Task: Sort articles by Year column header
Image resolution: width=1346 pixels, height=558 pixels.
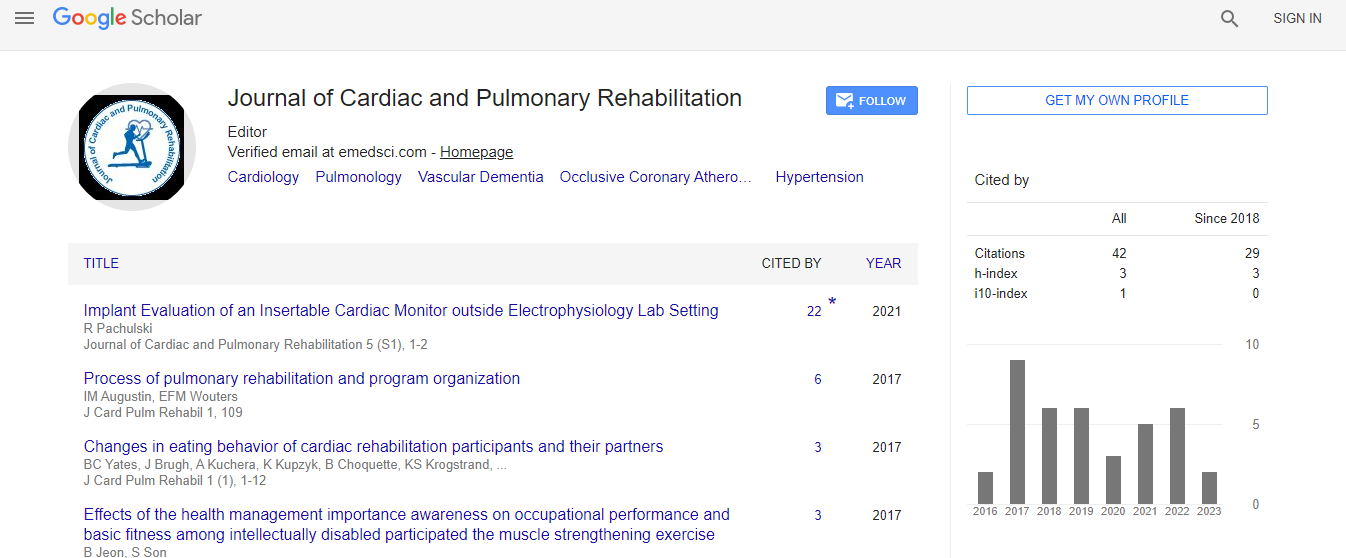Action: 883,263
